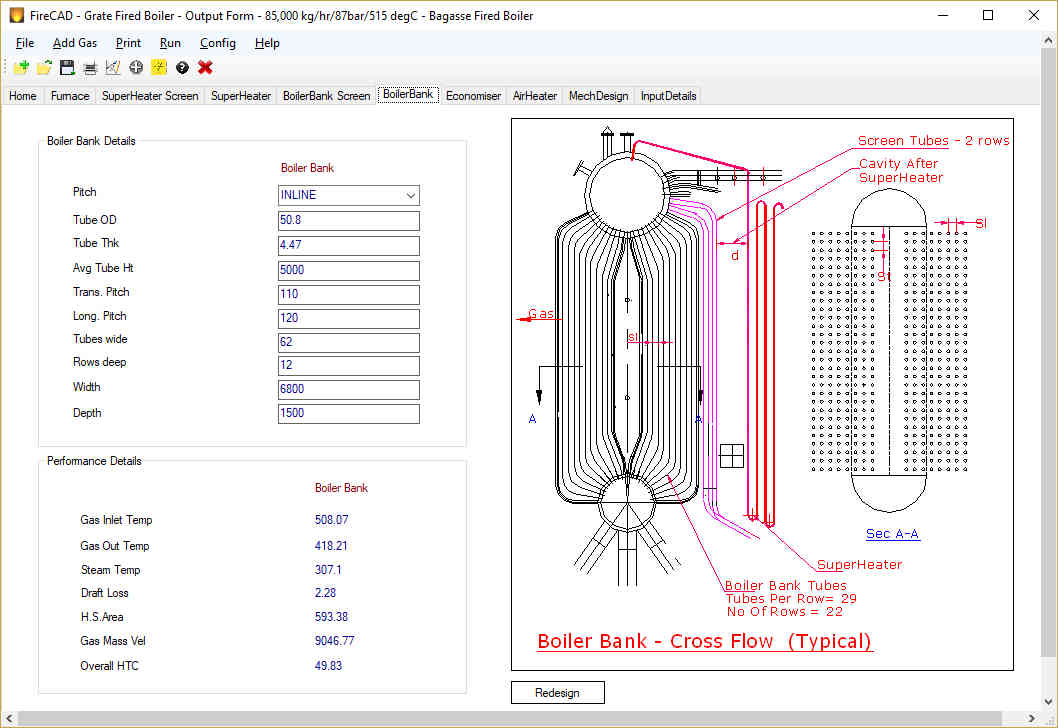Open the Run menu
The width and height of the screenshot is (1058, 728).
click(170, 43)
